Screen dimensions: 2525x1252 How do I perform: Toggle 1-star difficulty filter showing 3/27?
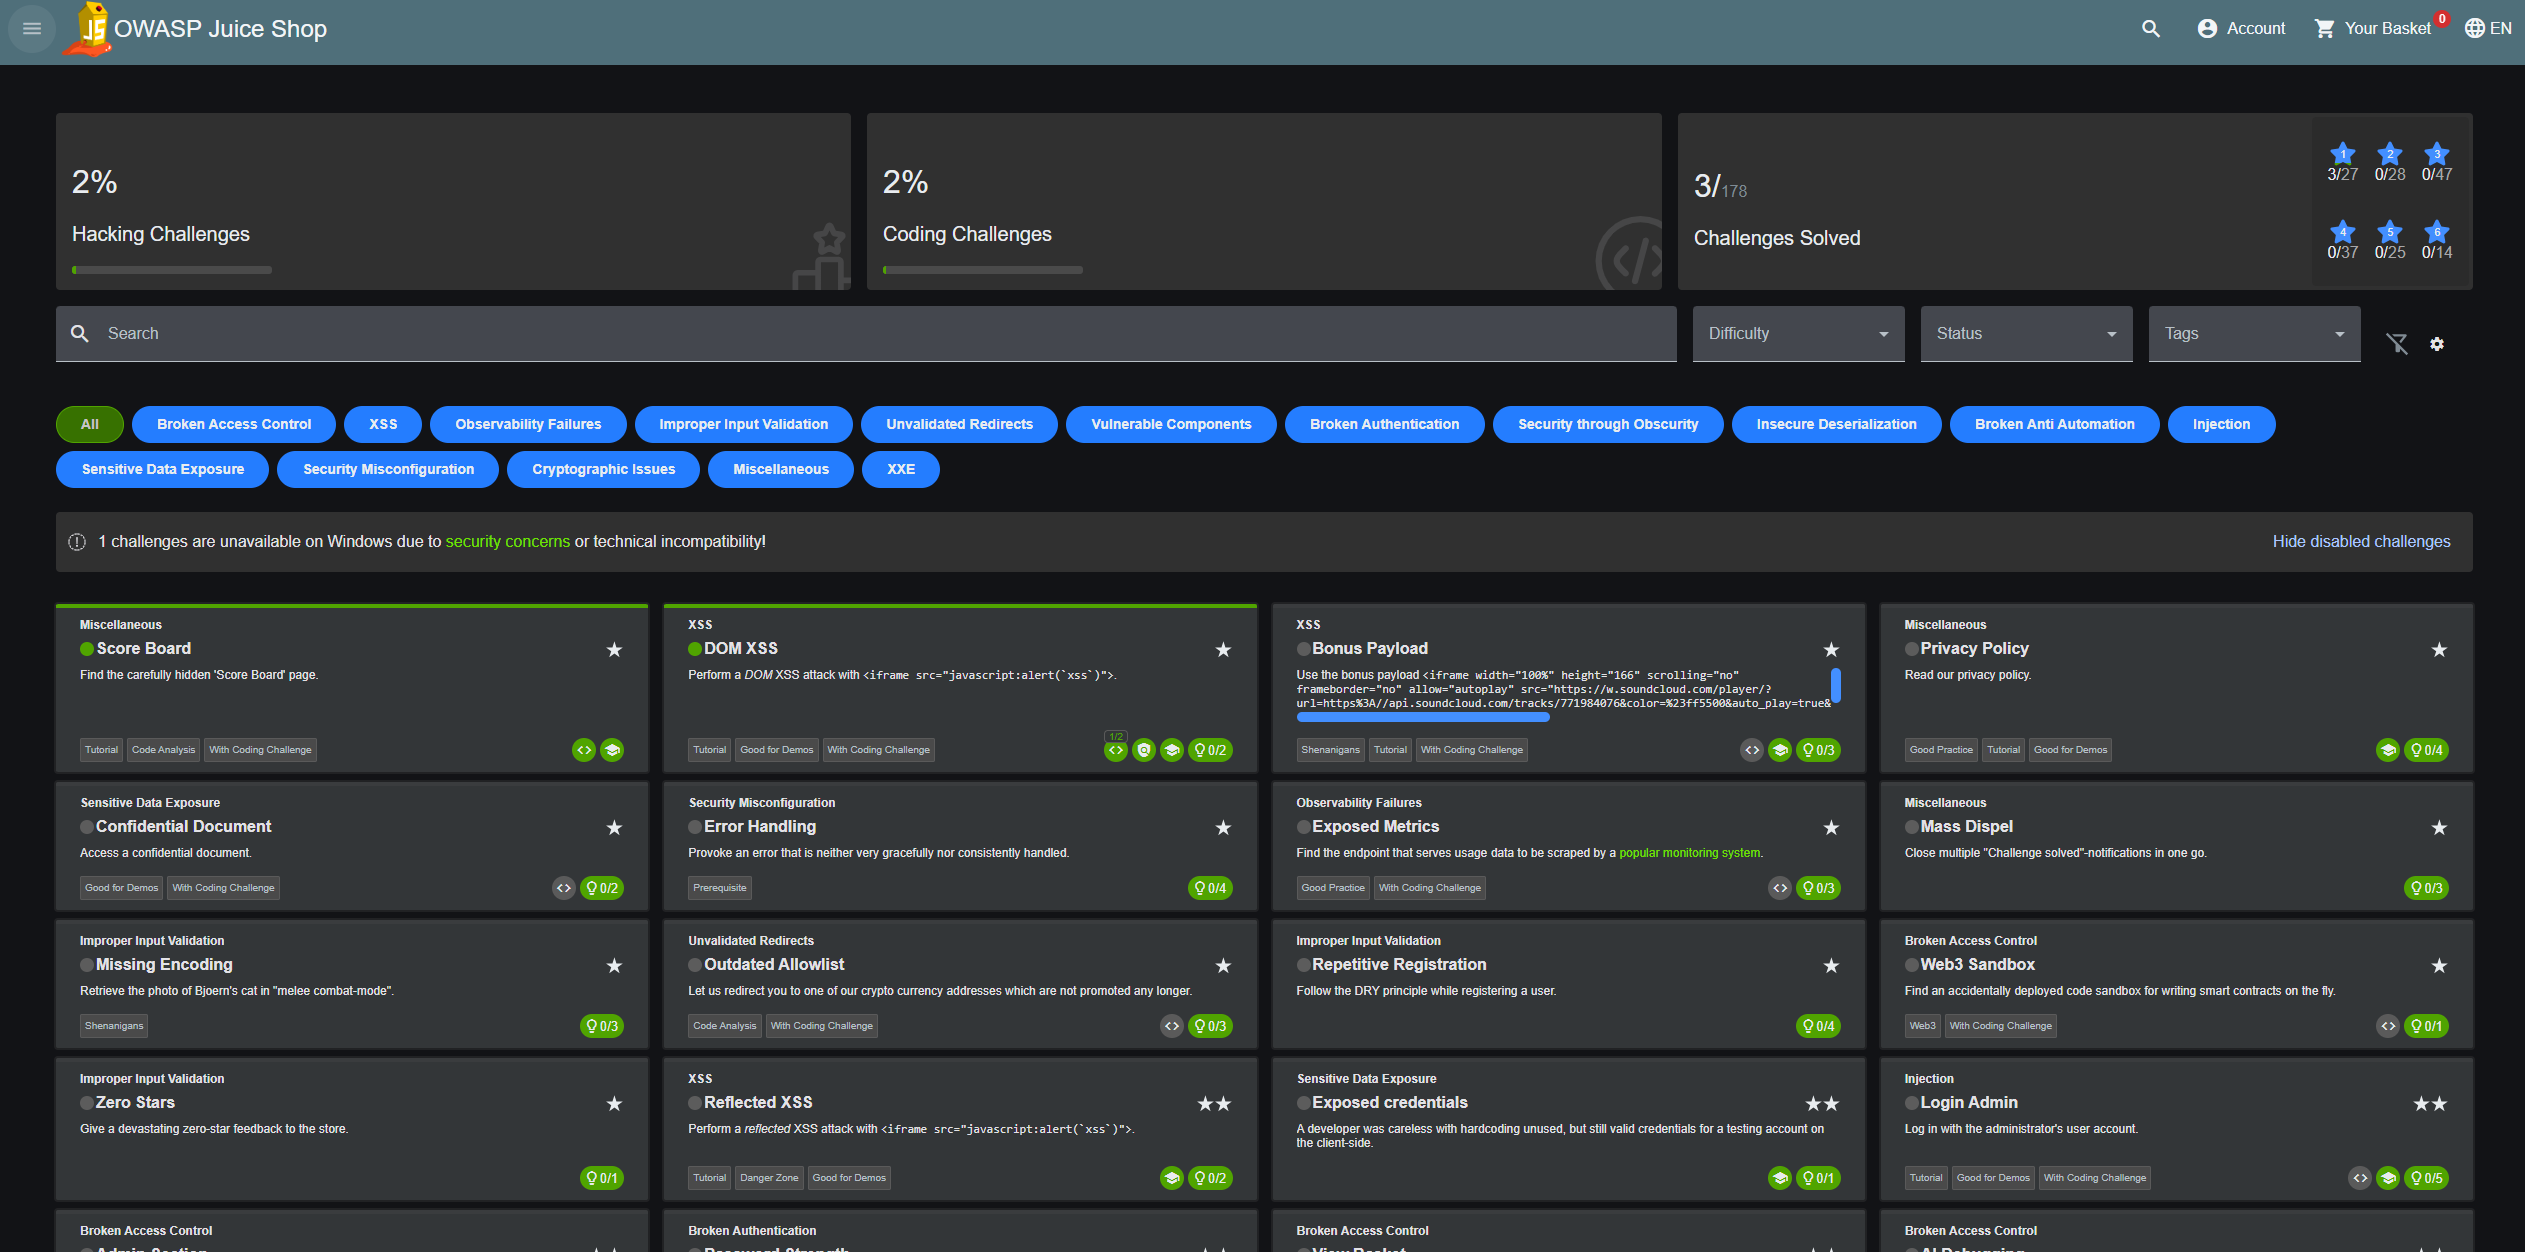[2342, 162]
